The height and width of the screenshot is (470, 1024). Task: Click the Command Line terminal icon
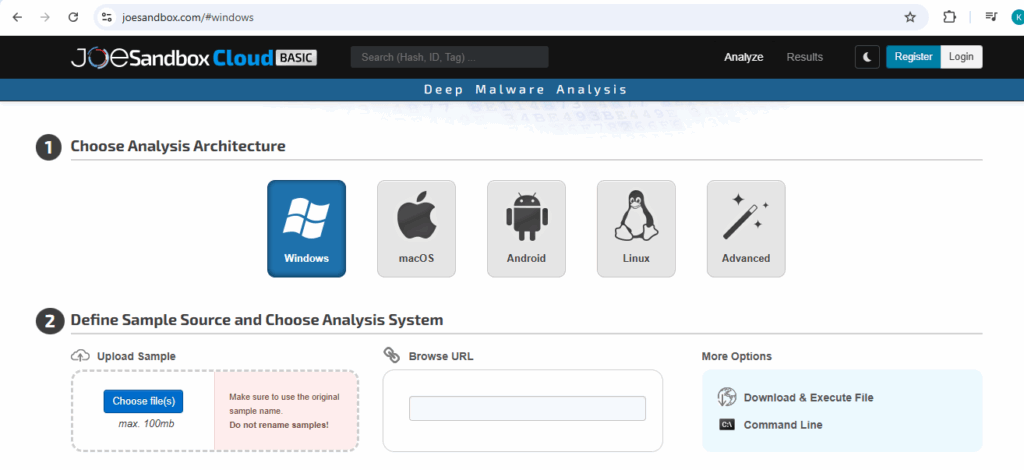pos(727,425)
